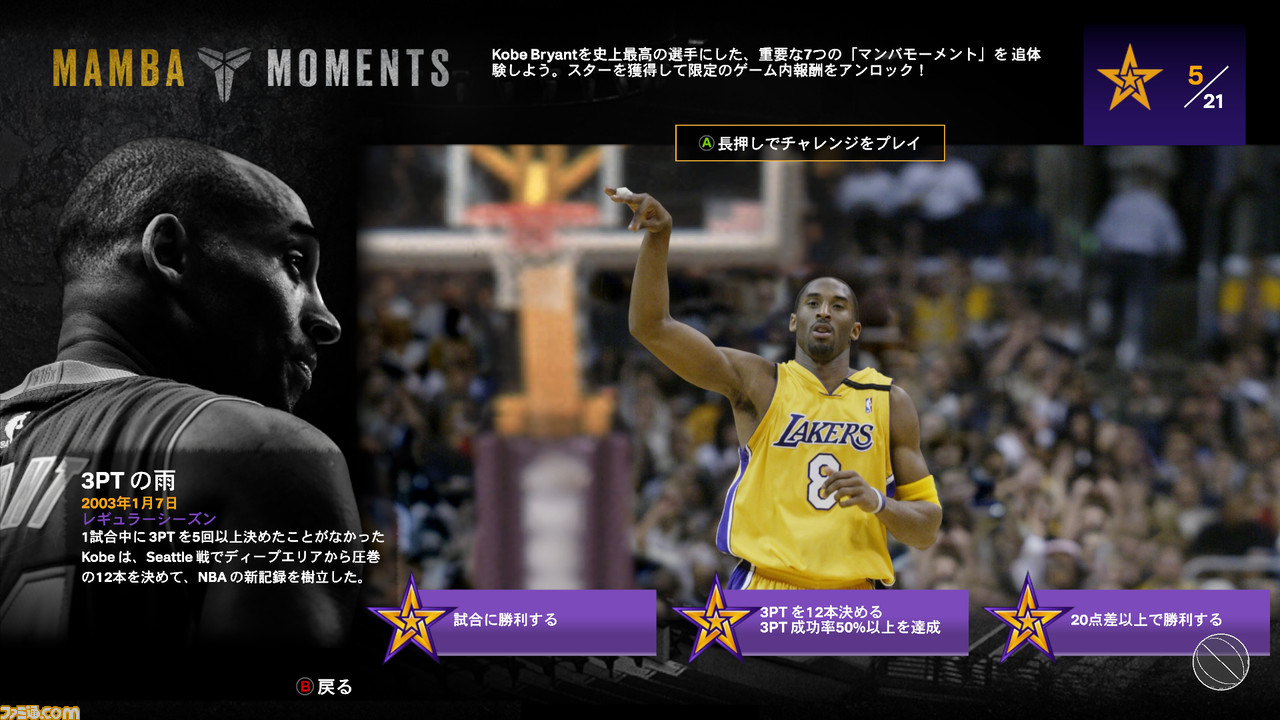Click the 5/21 star progress count

[x=1206, y=88]
